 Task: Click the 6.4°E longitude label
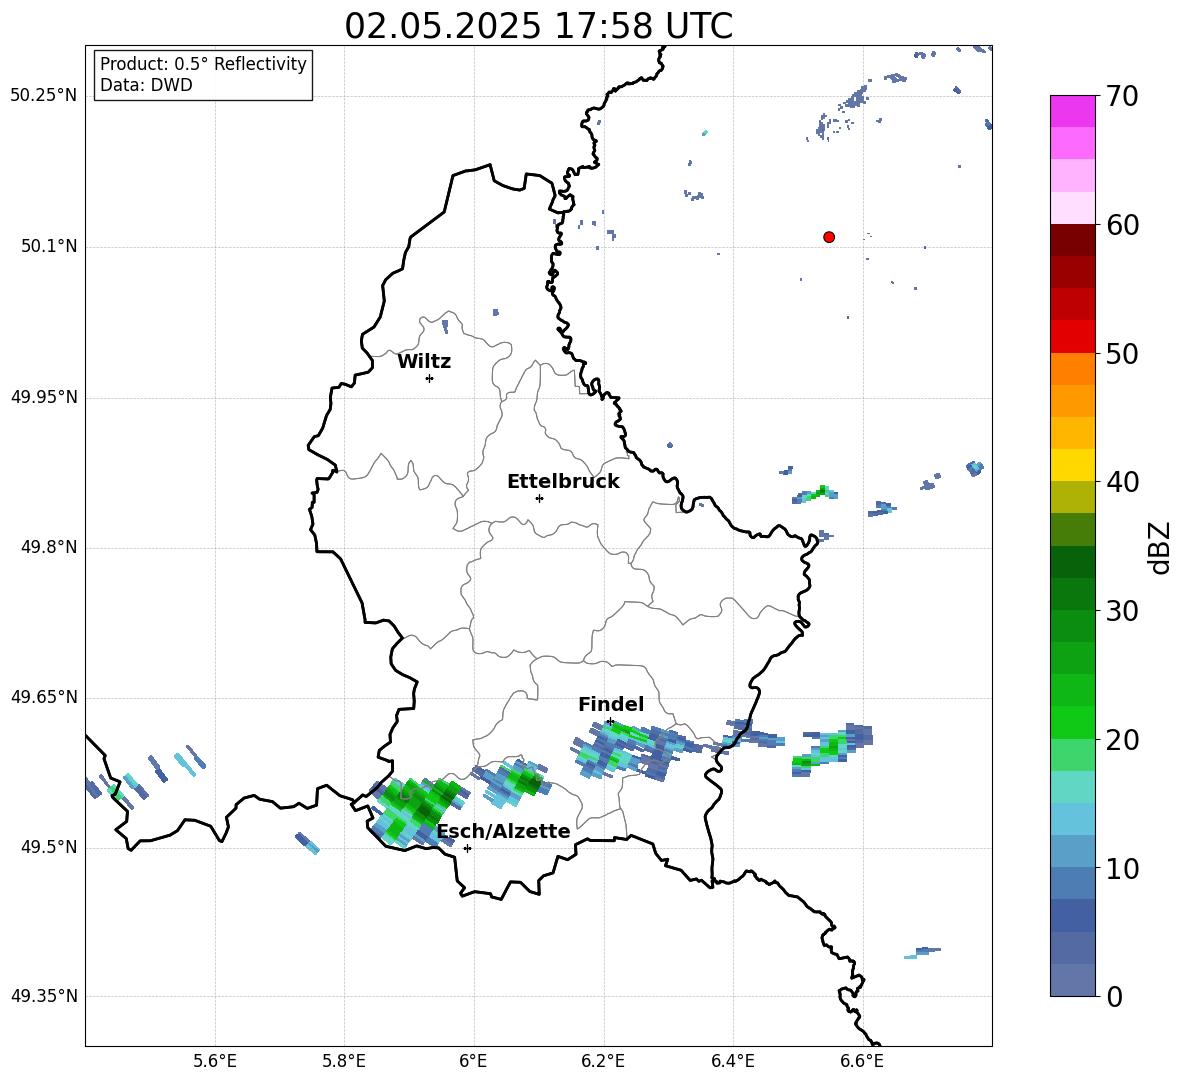pyautogui.click(x=732, y=1061)
